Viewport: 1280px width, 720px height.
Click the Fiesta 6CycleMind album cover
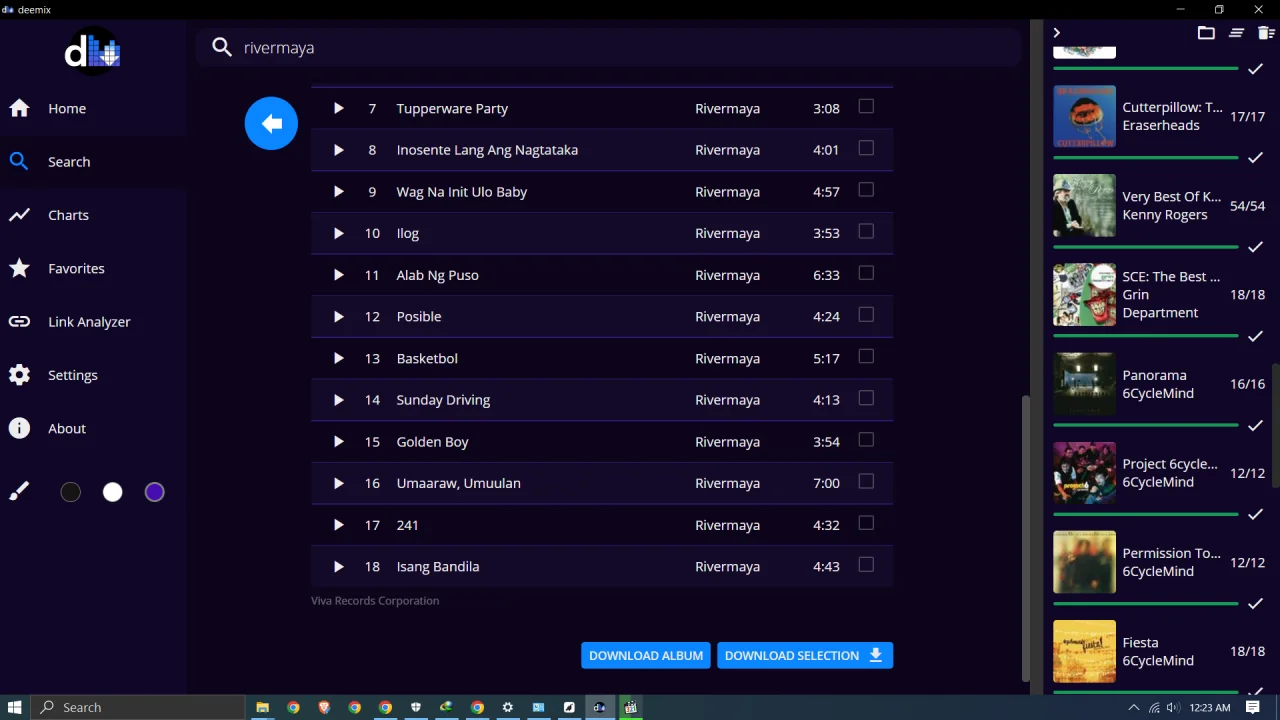[x=1084, y=651]
